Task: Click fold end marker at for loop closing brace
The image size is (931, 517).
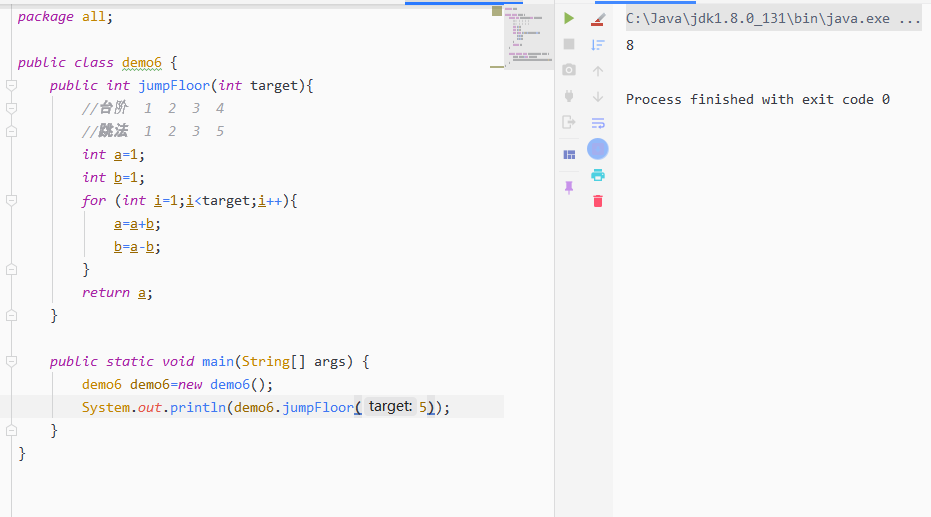Action: 11,269
